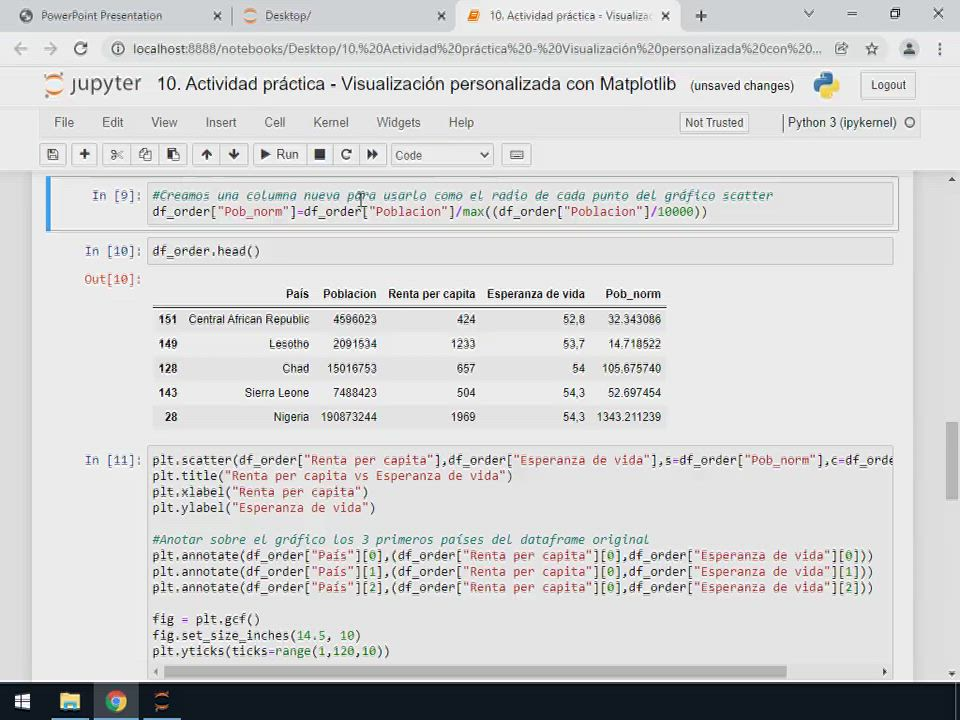Paste cells below using the toolbar icon
This screenshot has width=960, height=720.
click(173, 155)
